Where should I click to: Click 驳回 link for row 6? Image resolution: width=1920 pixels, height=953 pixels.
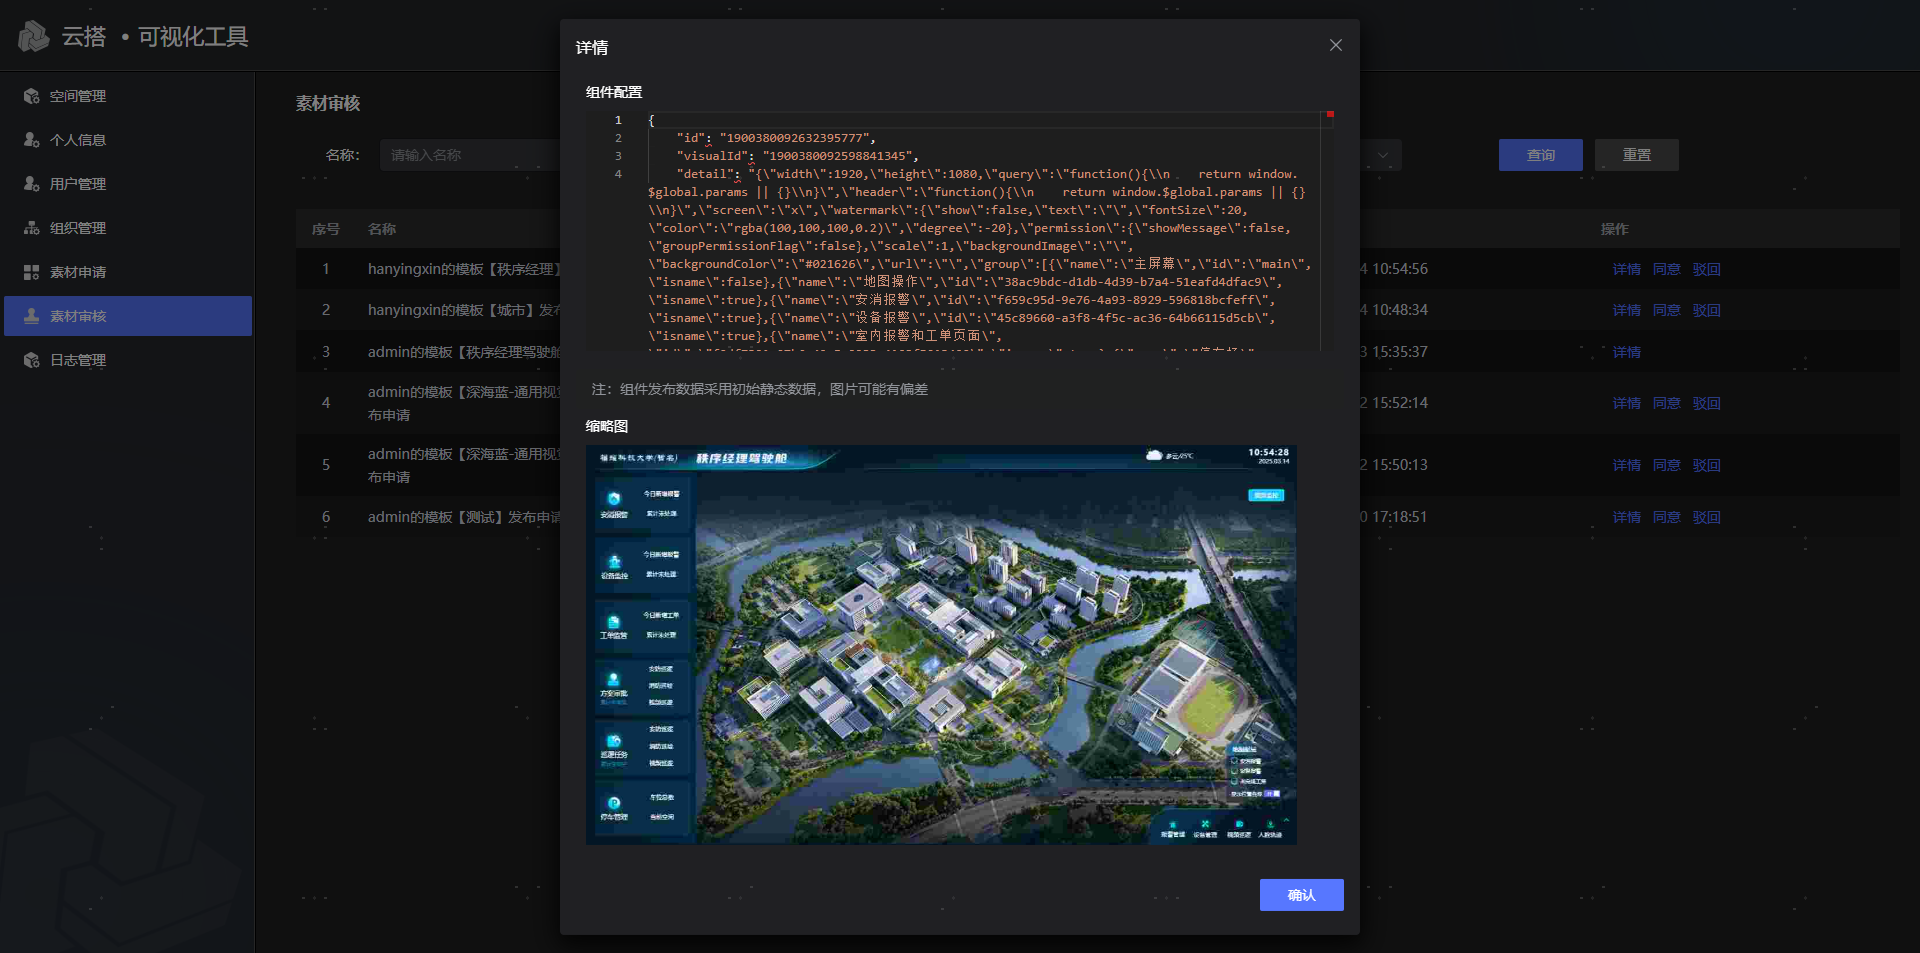point(1706,517)
